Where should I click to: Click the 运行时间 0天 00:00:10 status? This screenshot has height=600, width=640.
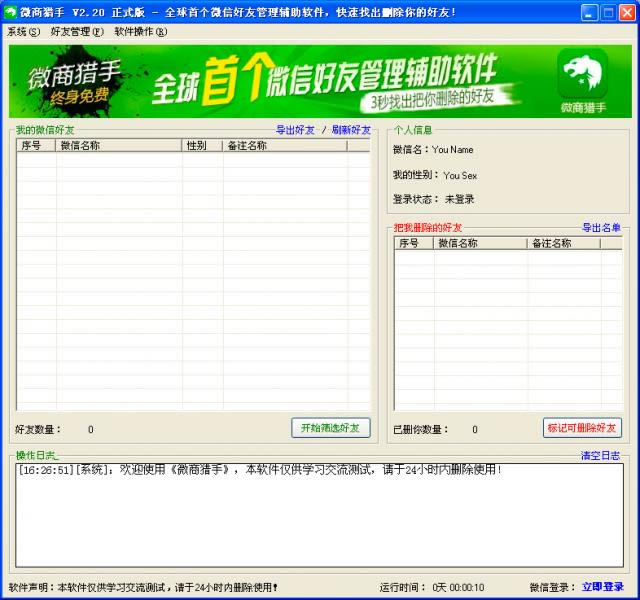point(432,587)
